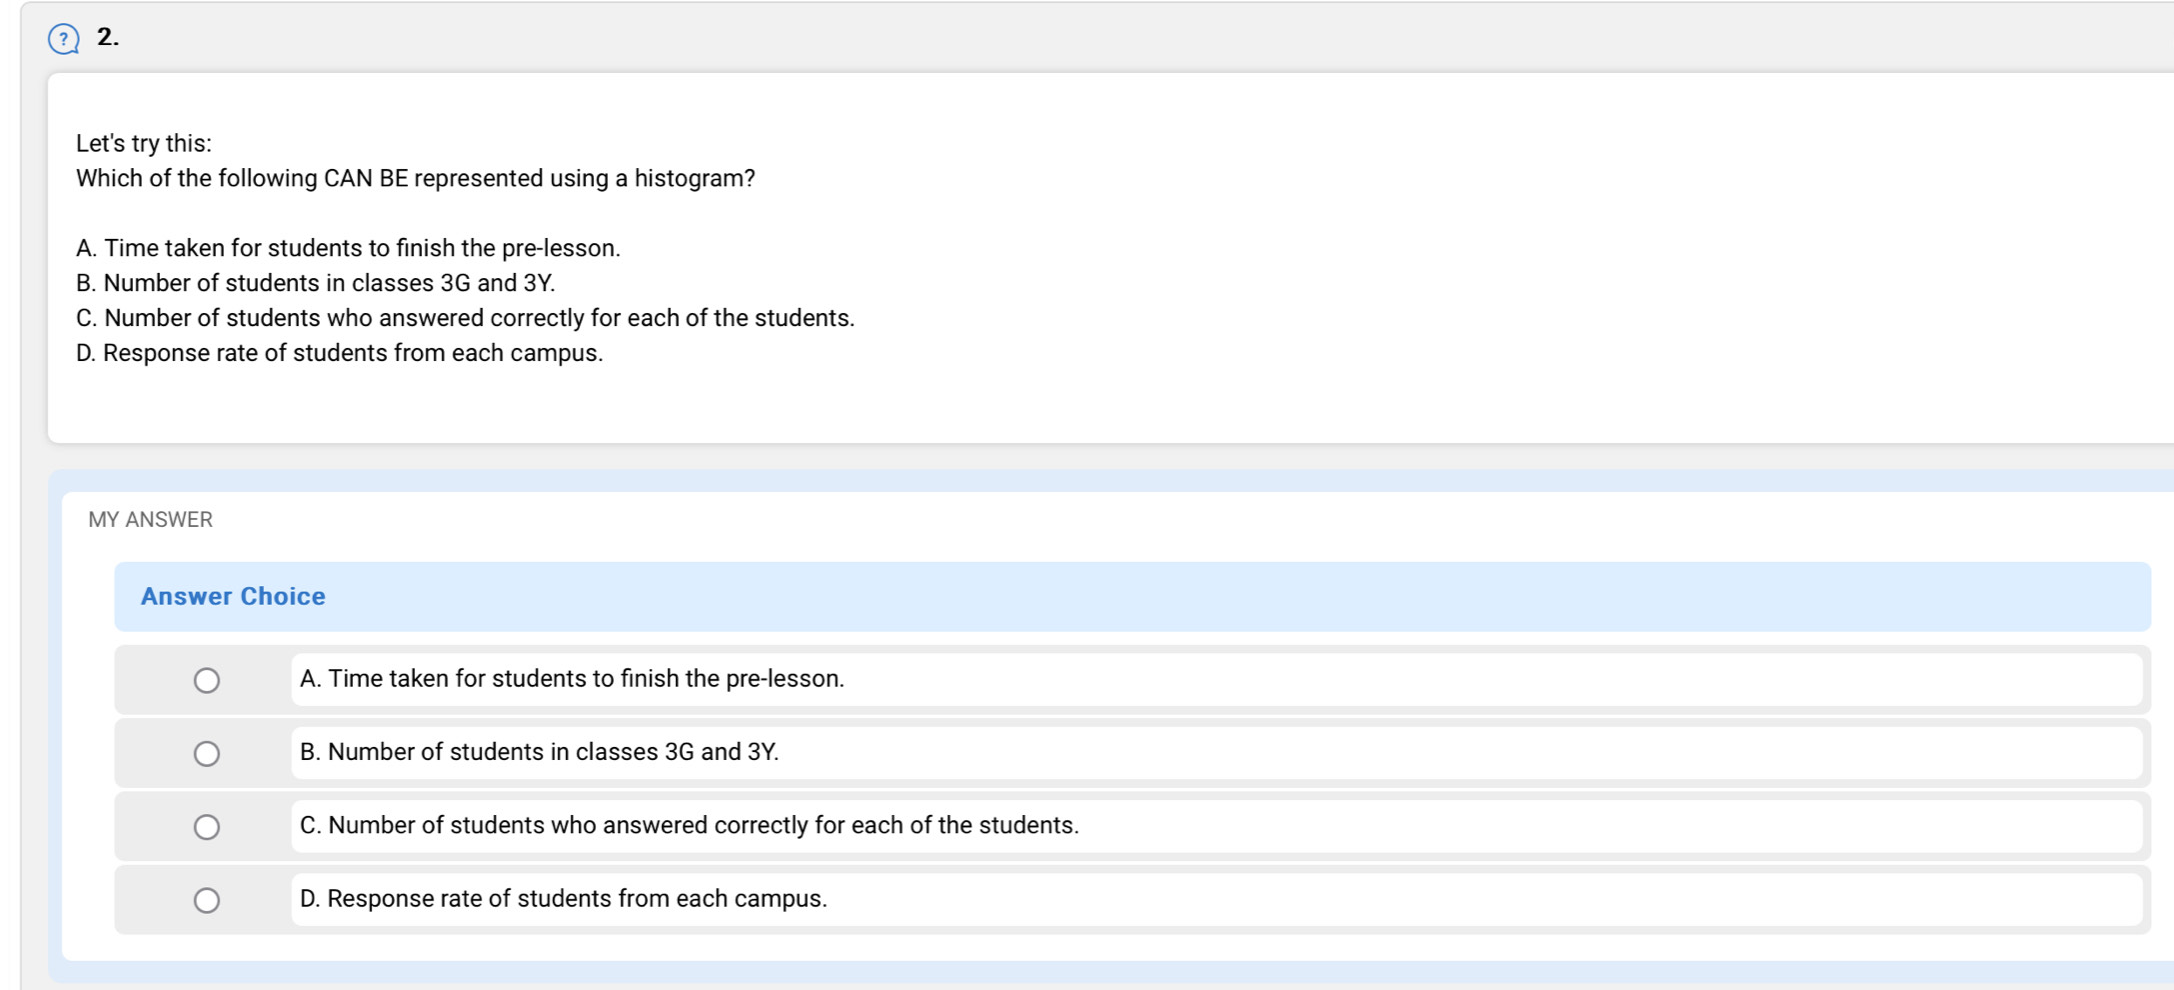Click the 'Let's try this:' text
Image resolution: width=2174 pixels, height=990 pixels.
(144, 143)
